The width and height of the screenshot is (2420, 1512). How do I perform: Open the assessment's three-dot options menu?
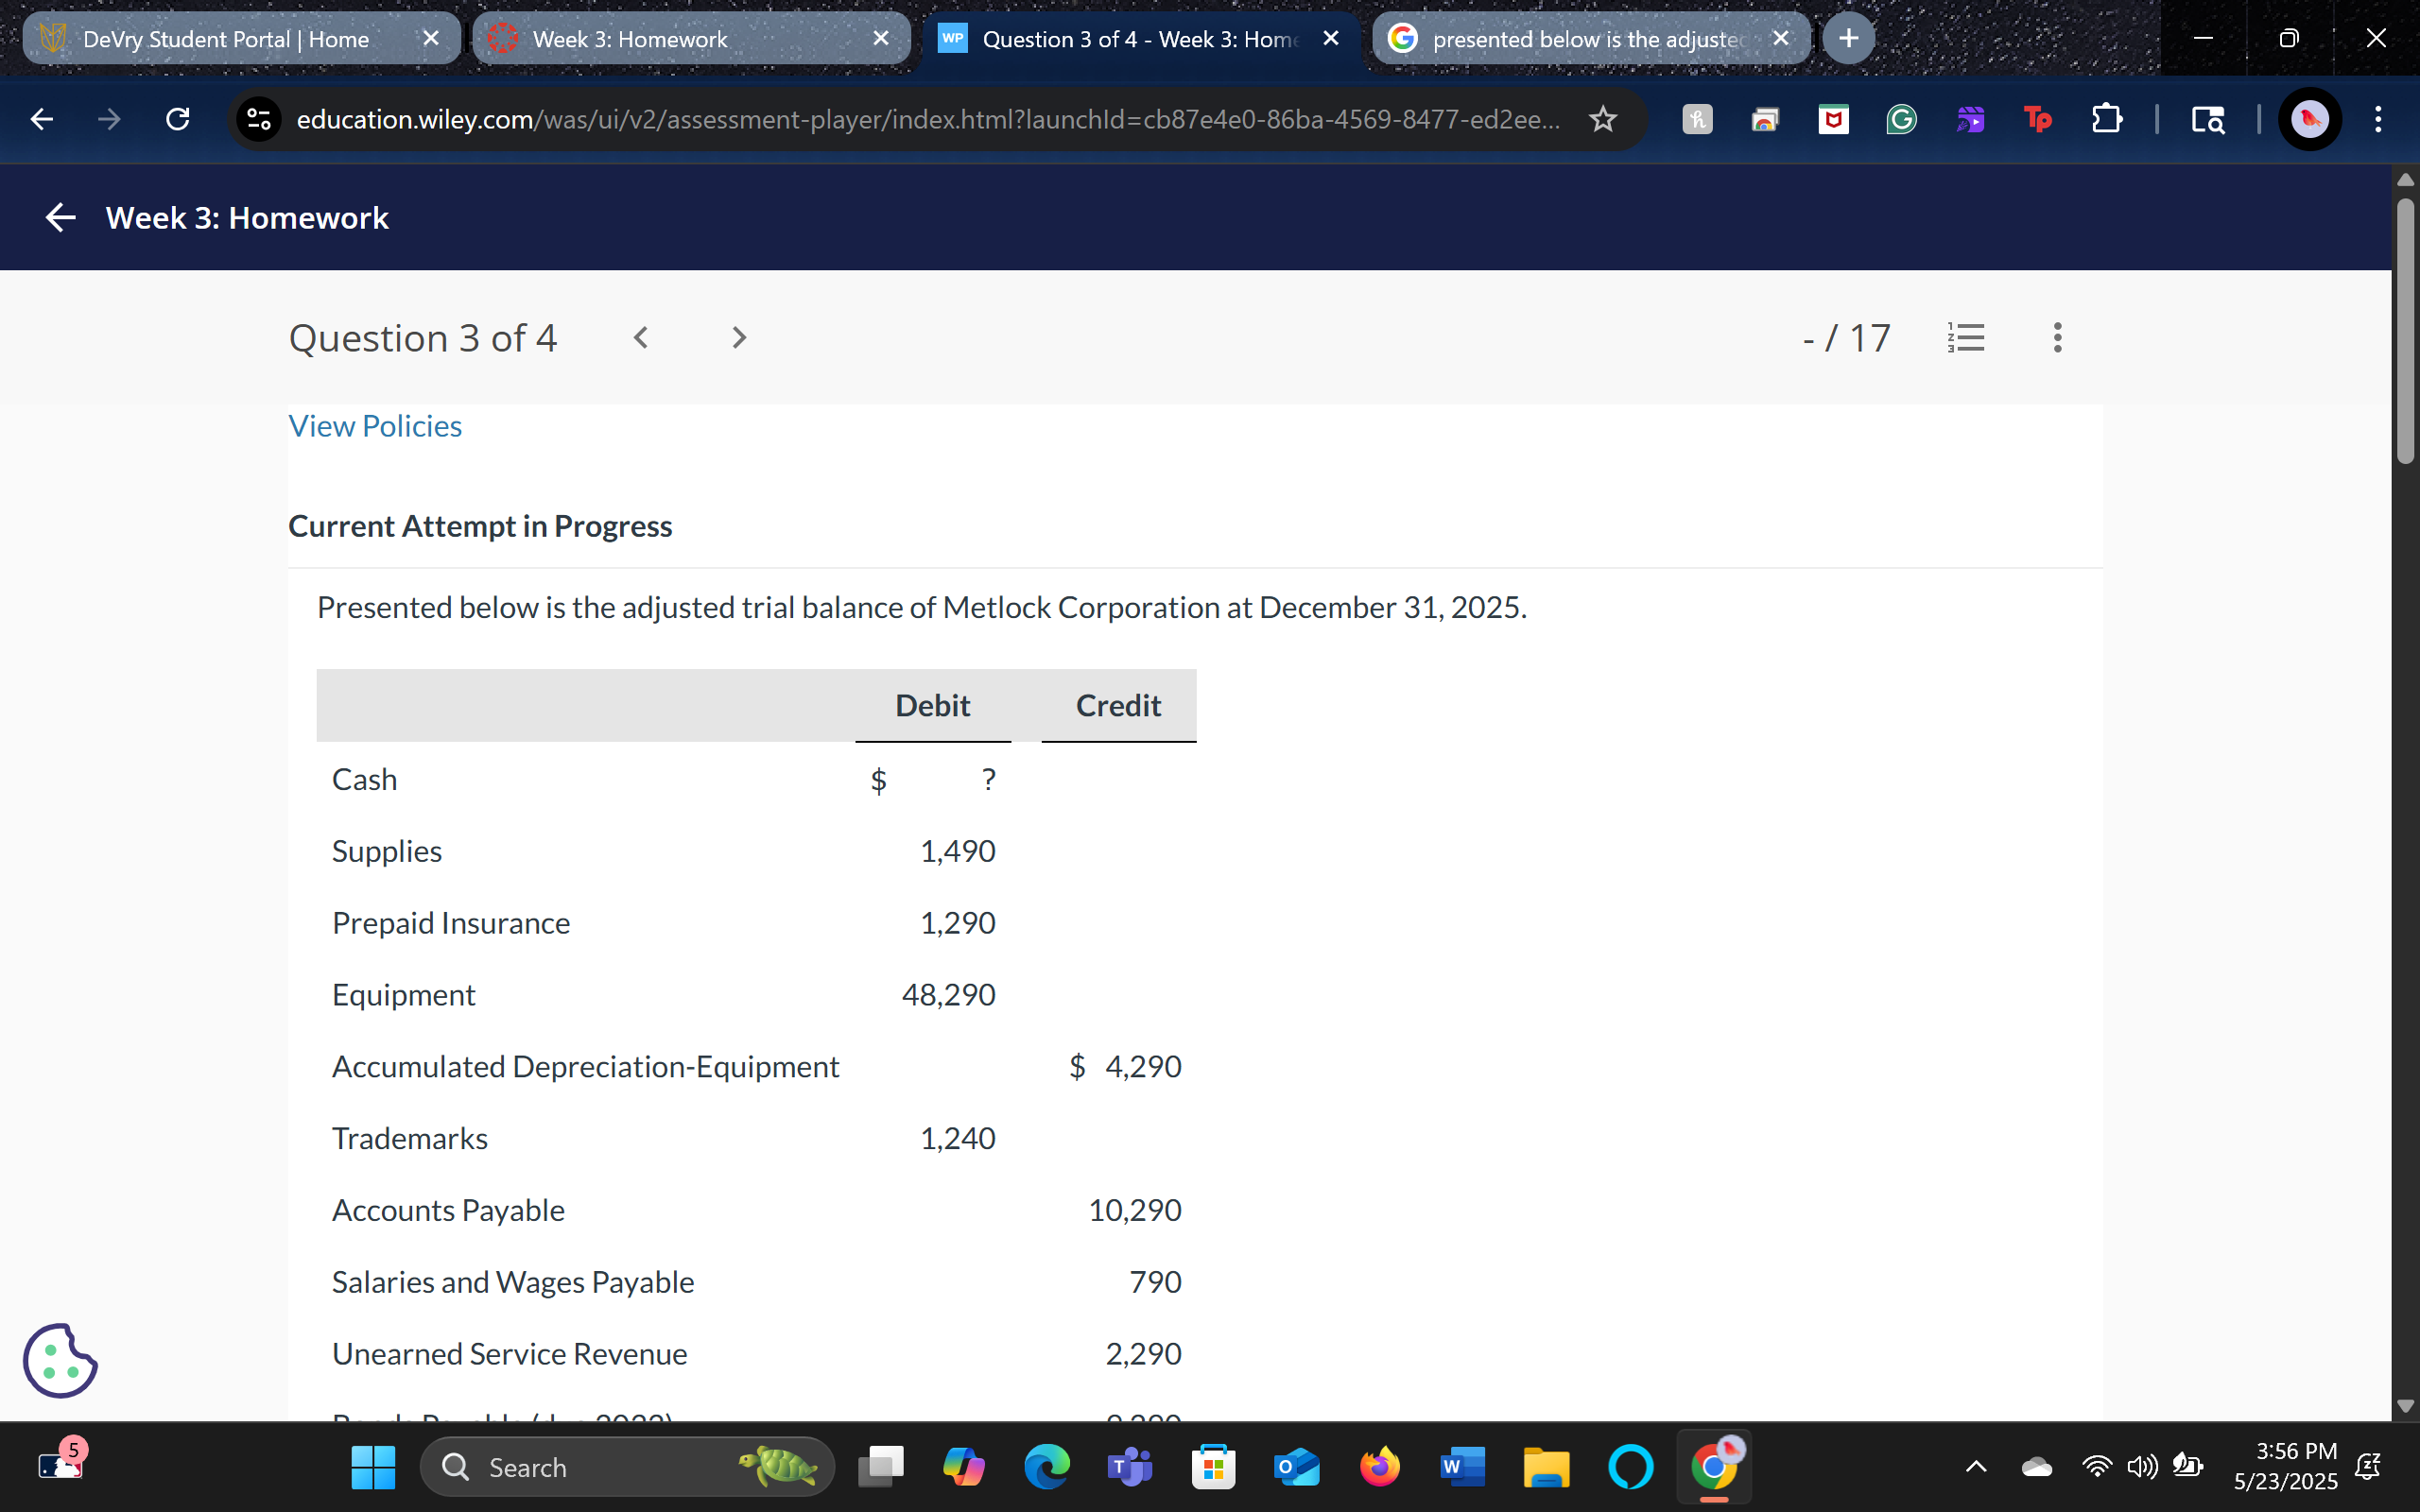(x=2057, y=337)
